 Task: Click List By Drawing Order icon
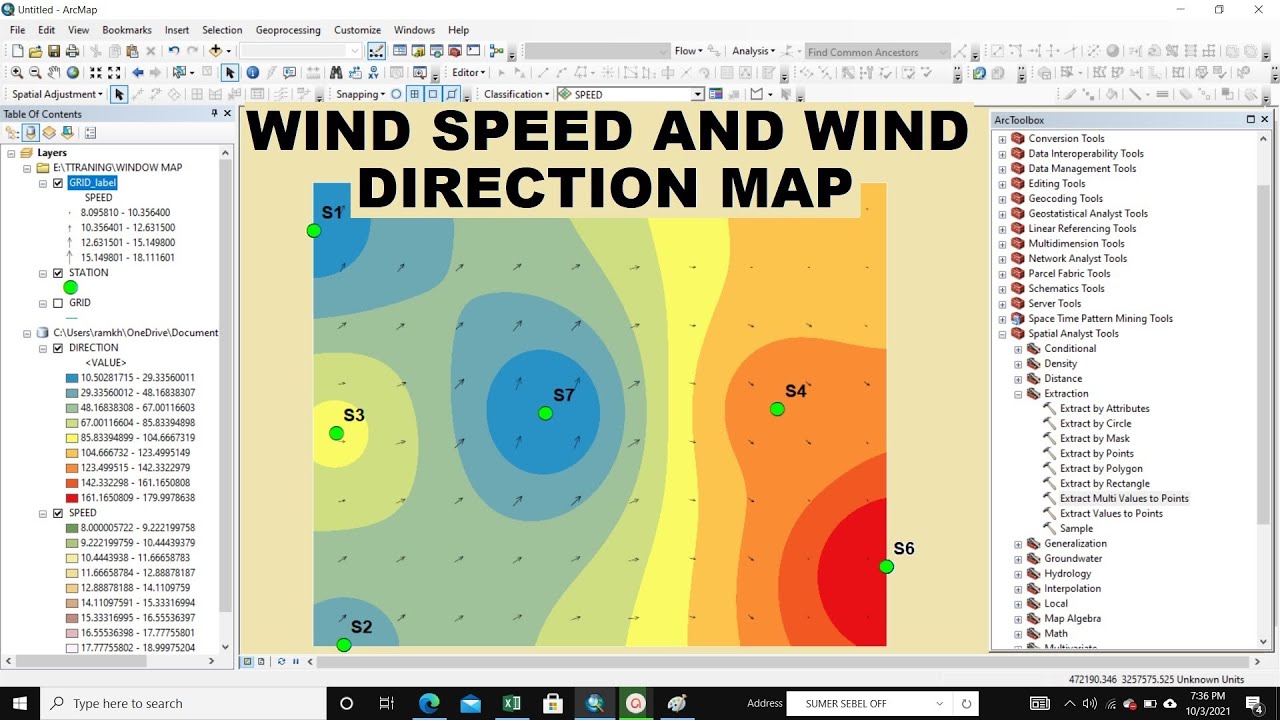[x=13, y=133]
